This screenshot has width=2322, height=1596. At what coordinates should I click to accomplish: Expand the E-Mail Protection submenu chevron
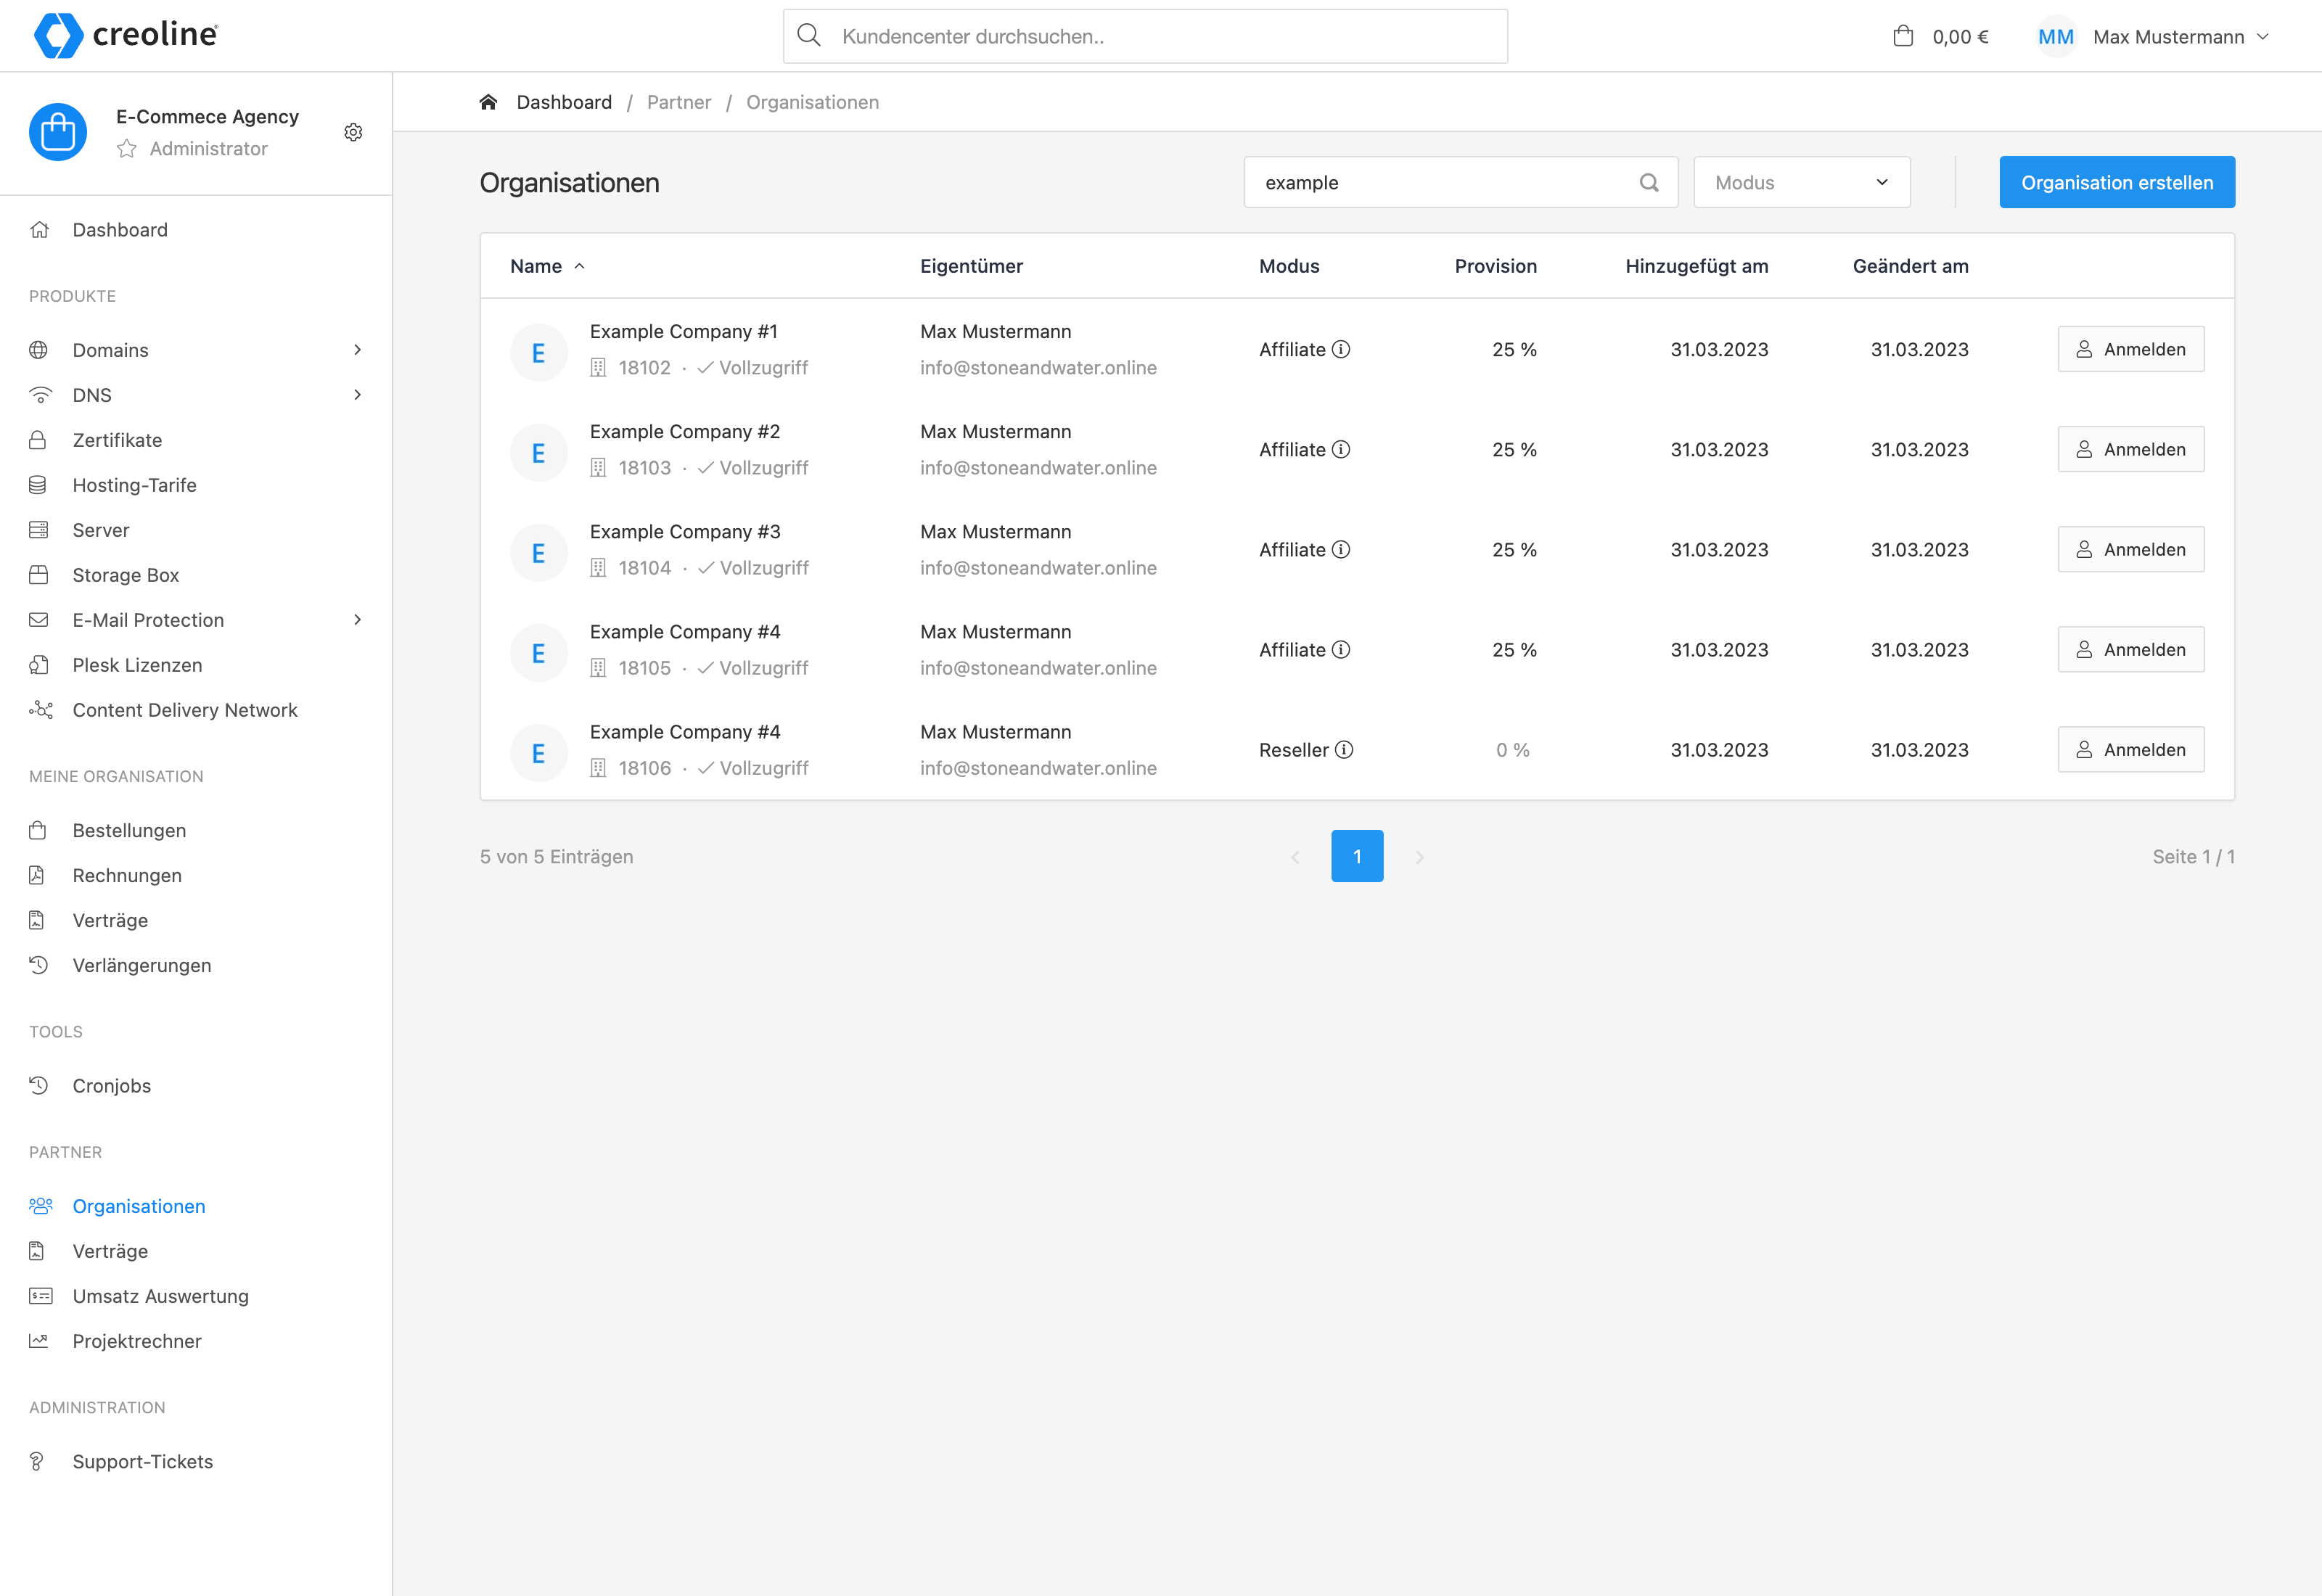[357, 620]
